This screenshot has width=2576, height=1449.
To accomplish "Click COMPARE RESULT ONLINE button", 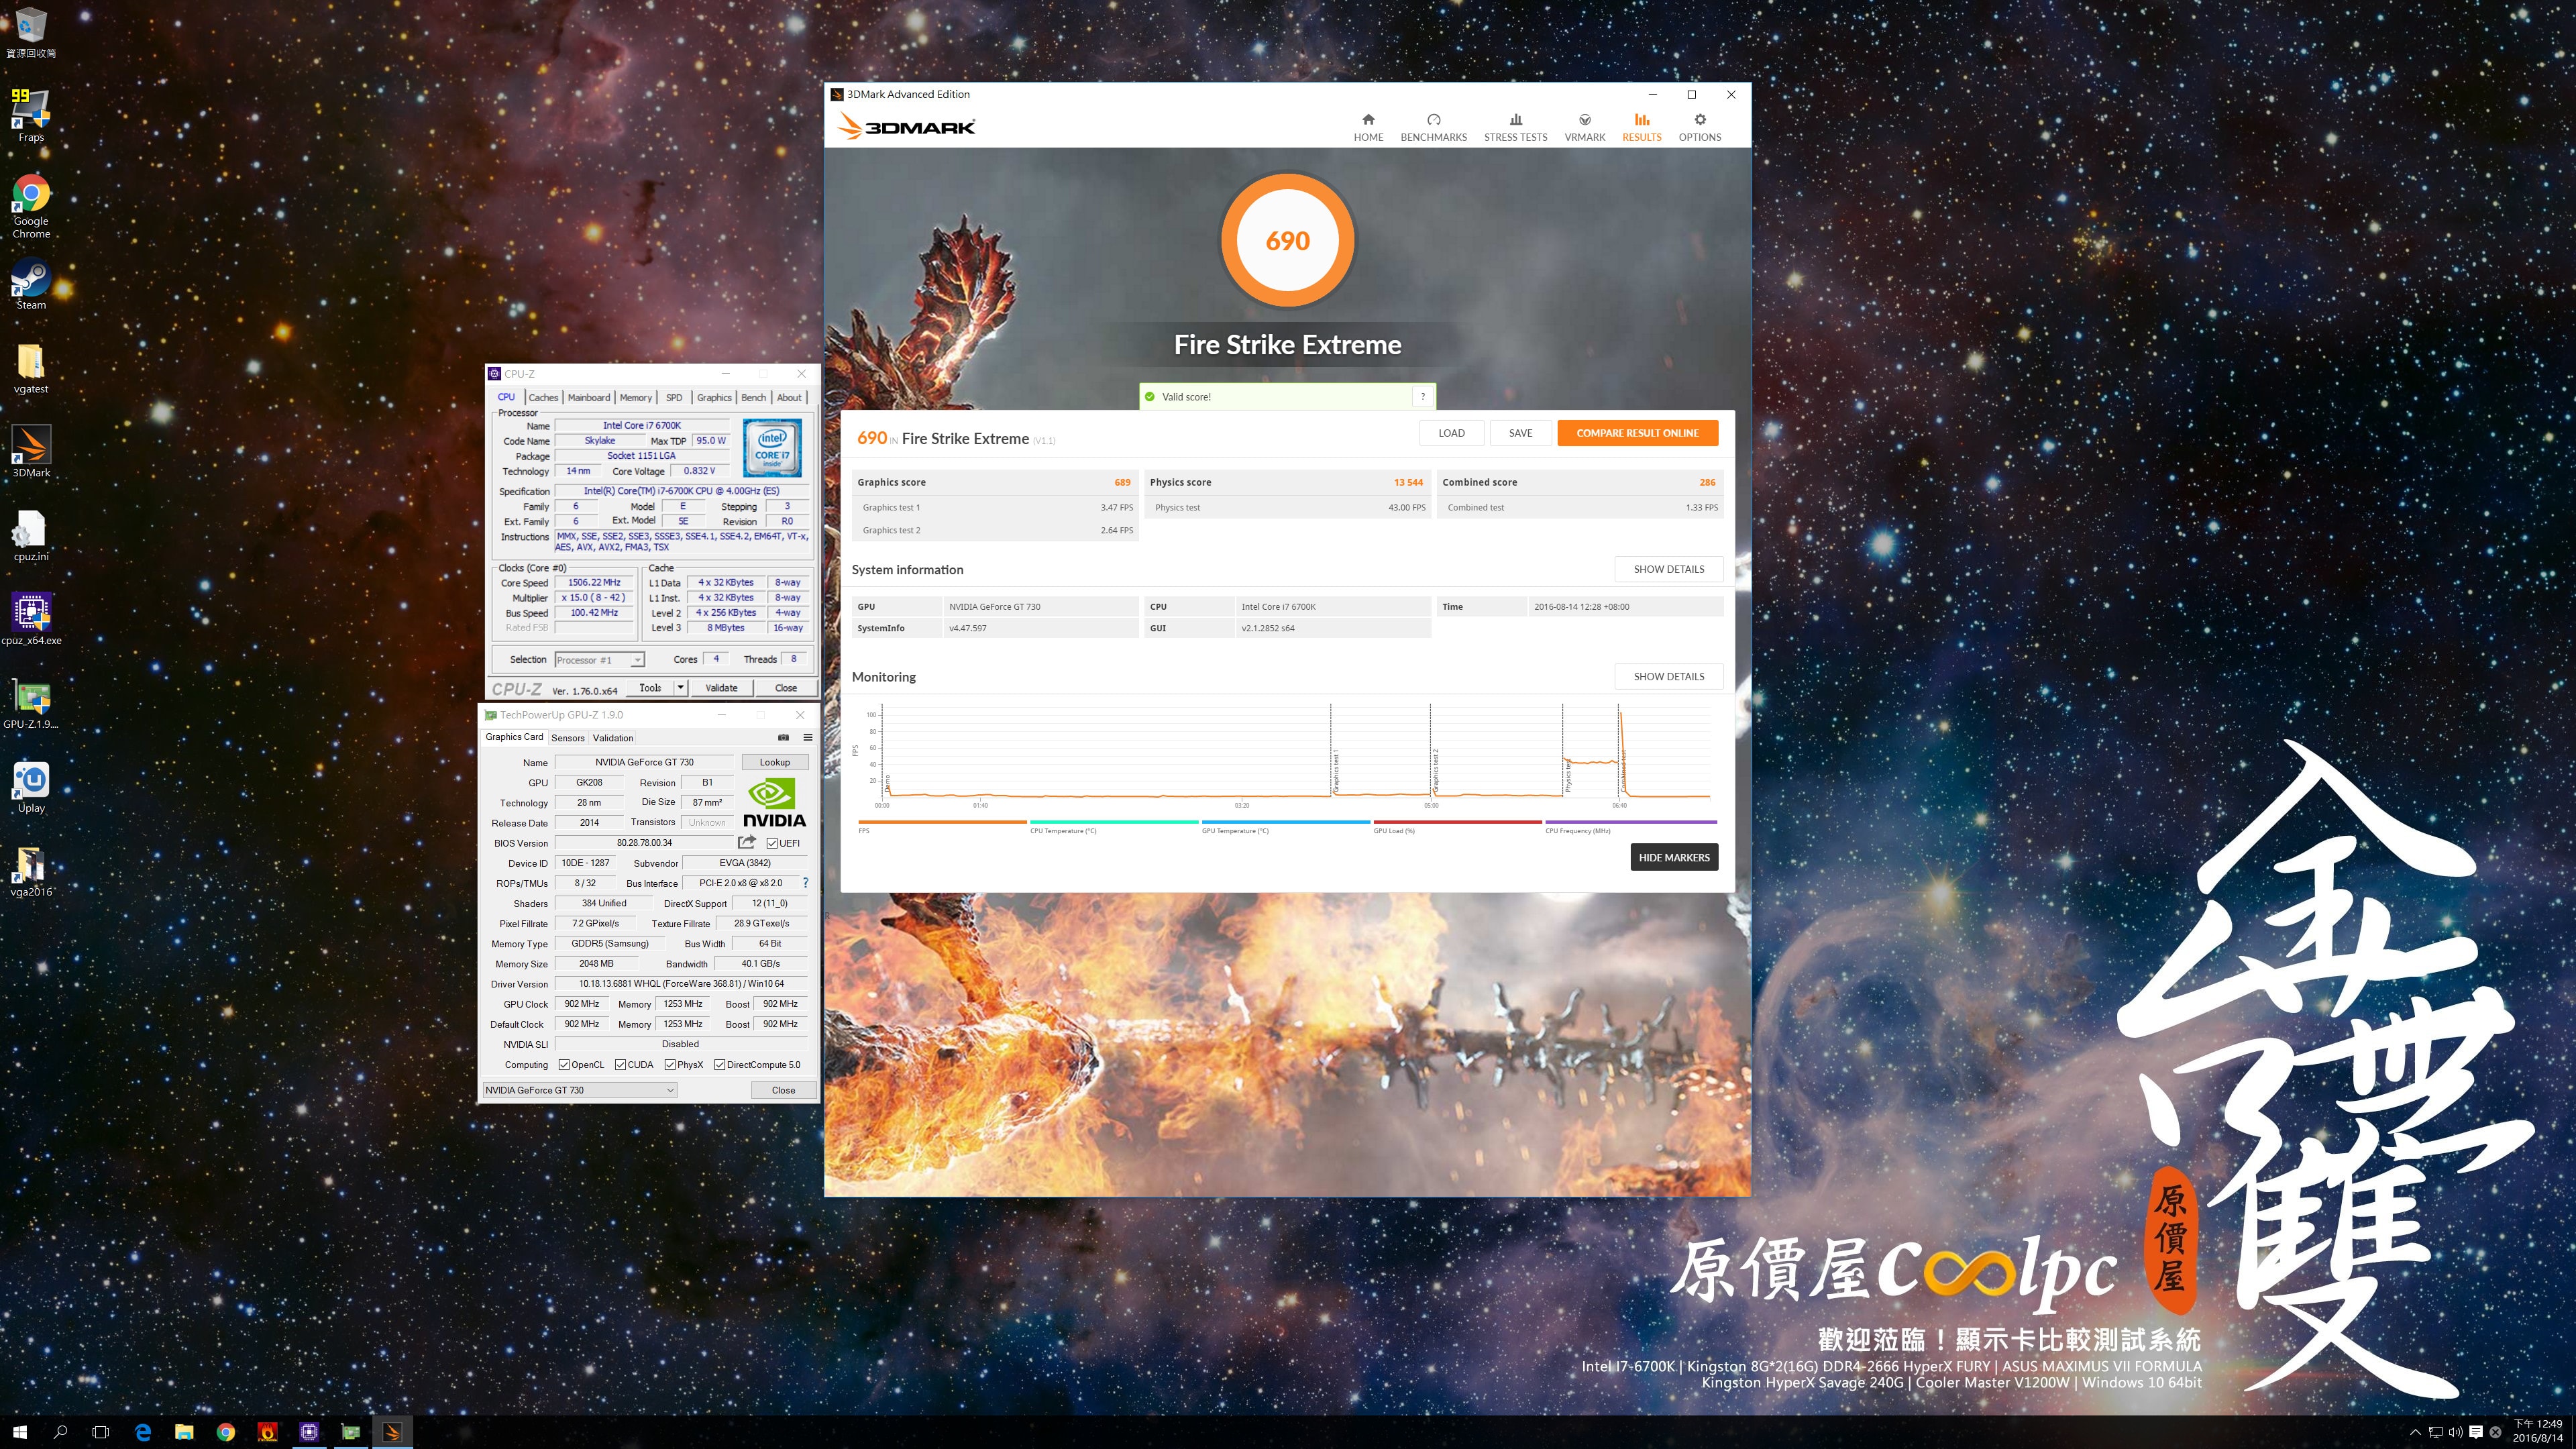I will pyautogui.click(x=1637, y=433).
